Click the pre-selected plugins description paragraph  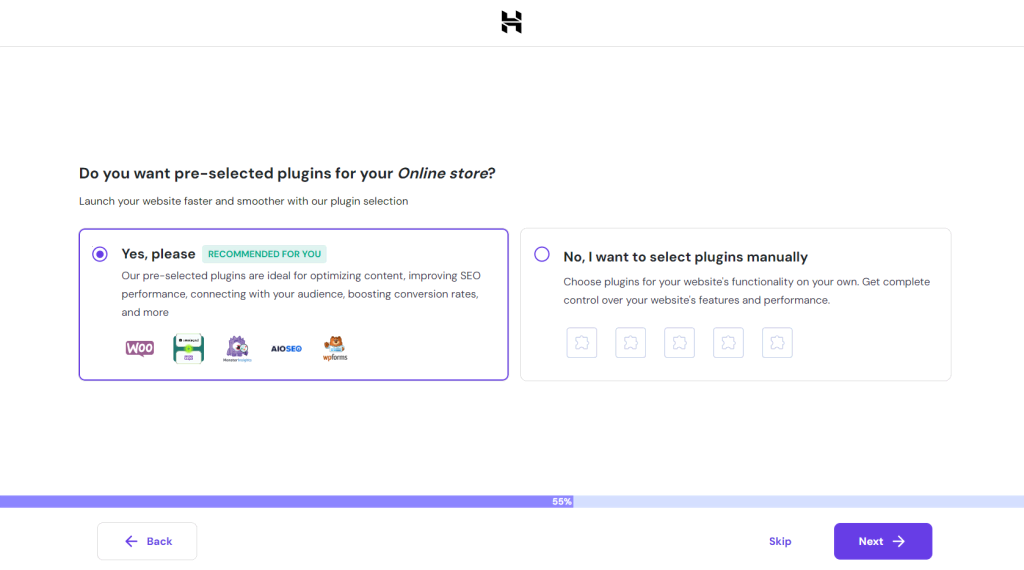301,294
